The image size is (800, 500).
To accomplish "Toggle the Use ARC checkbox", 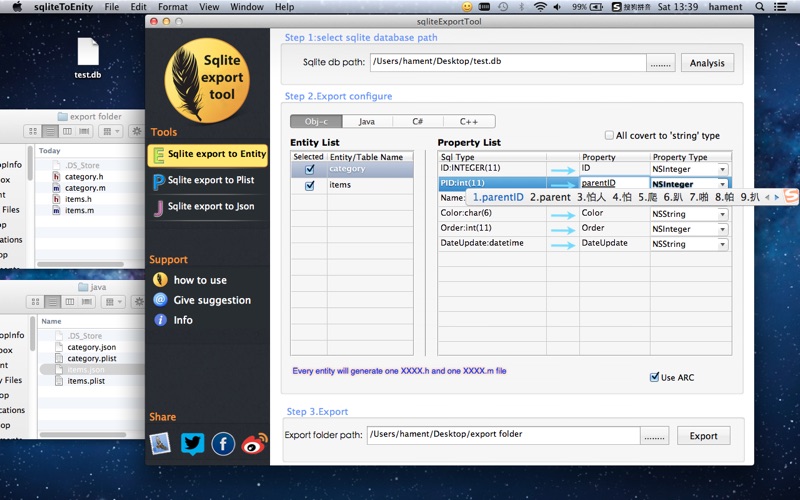I will tap(654, 377).
